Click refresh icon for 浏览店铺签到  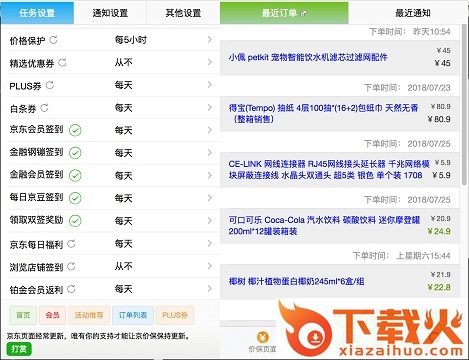pos(71,266)
